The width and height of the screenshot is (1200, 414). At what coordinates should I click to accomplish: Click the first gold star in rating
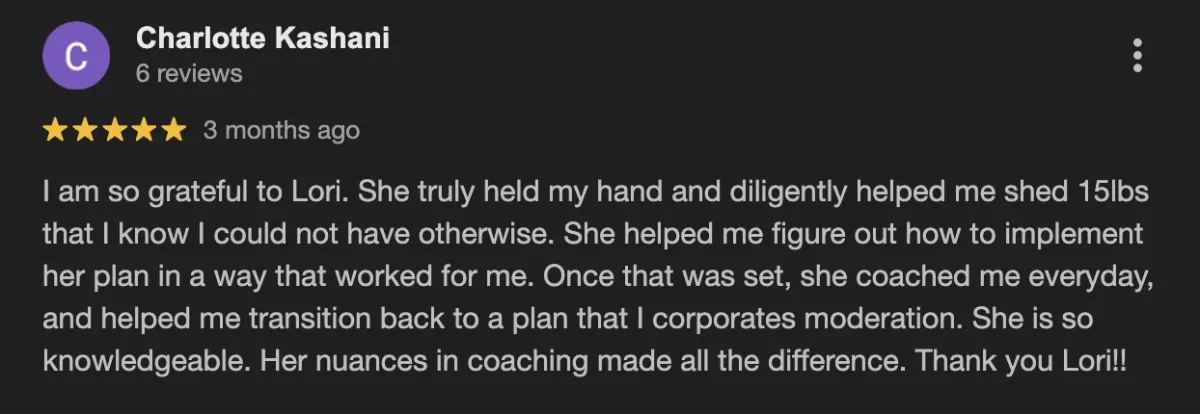point(56,130)
